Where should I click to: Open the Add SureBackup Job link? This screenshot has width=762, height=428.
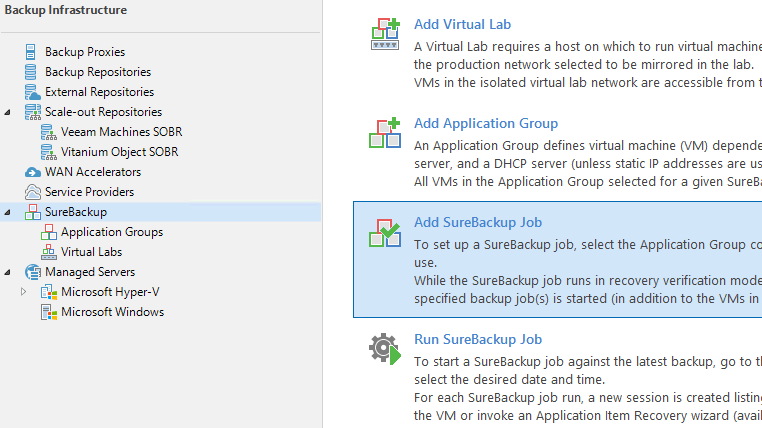tap(478, 223)
